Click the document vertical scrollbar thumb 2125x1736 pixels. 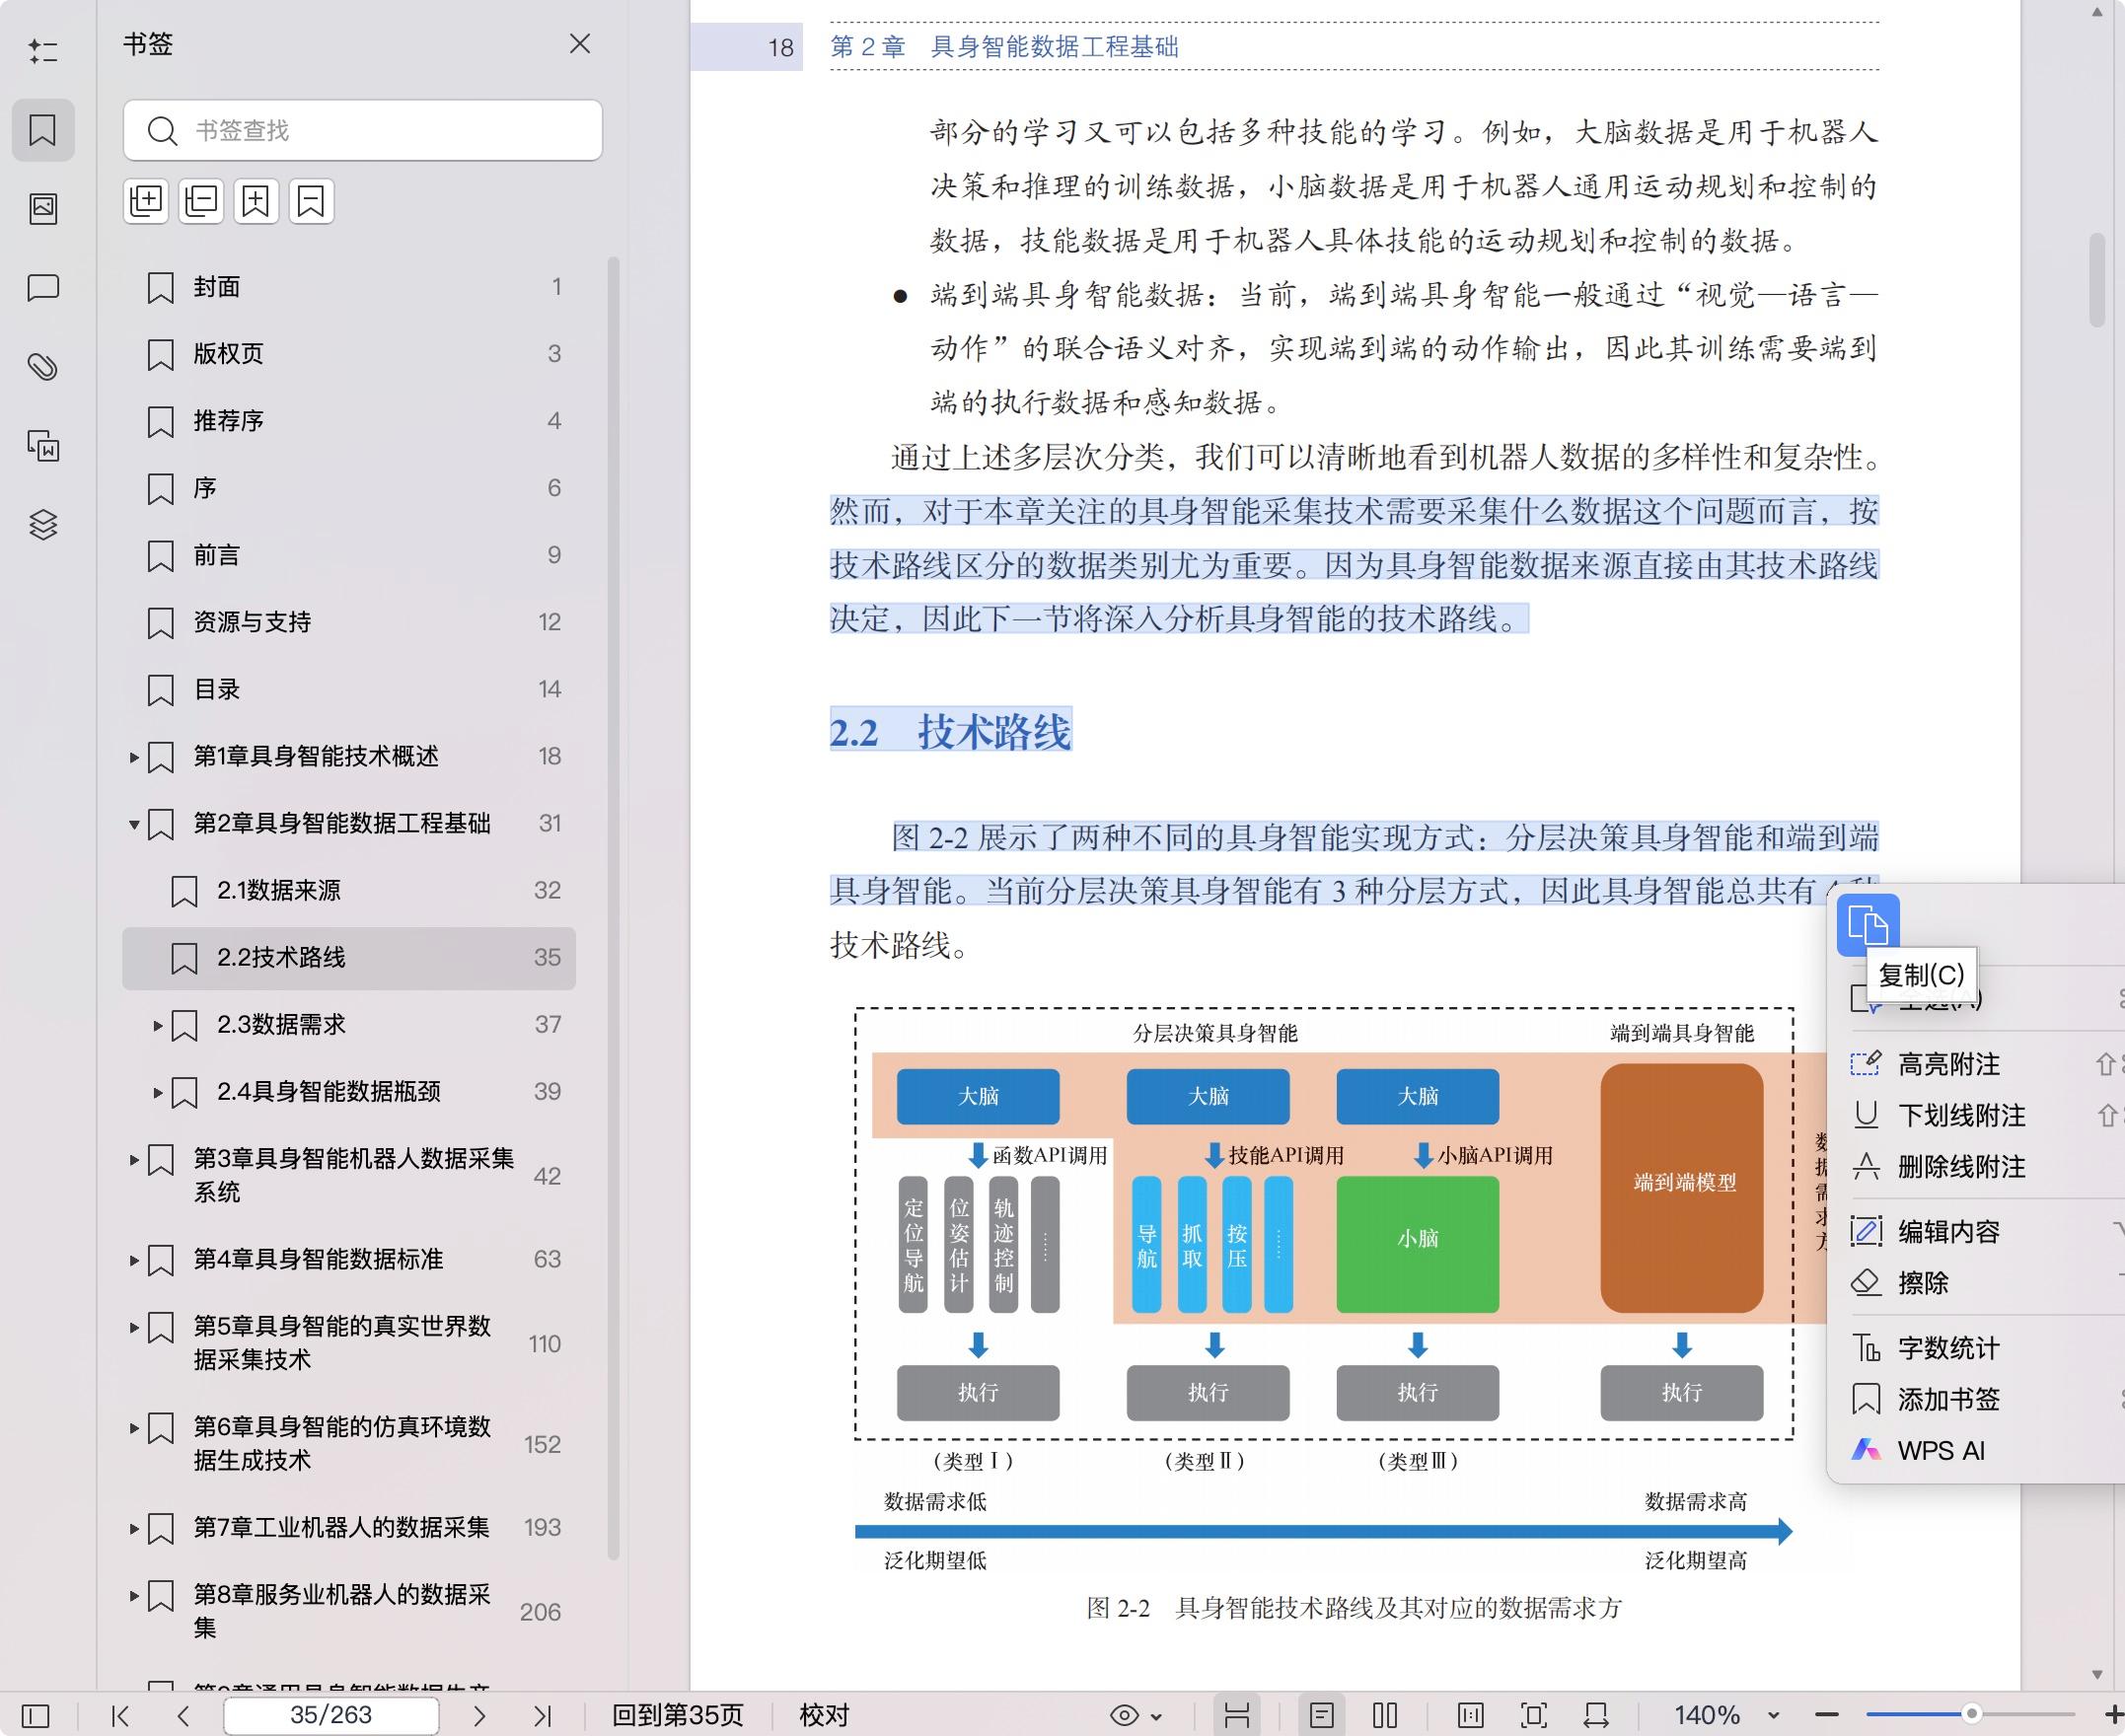click(x=2097, y=279)
